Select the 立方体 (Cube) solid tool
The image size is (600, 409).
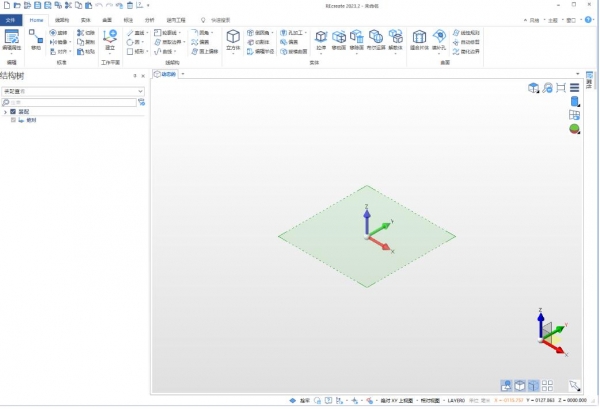[x=233, y=38]
